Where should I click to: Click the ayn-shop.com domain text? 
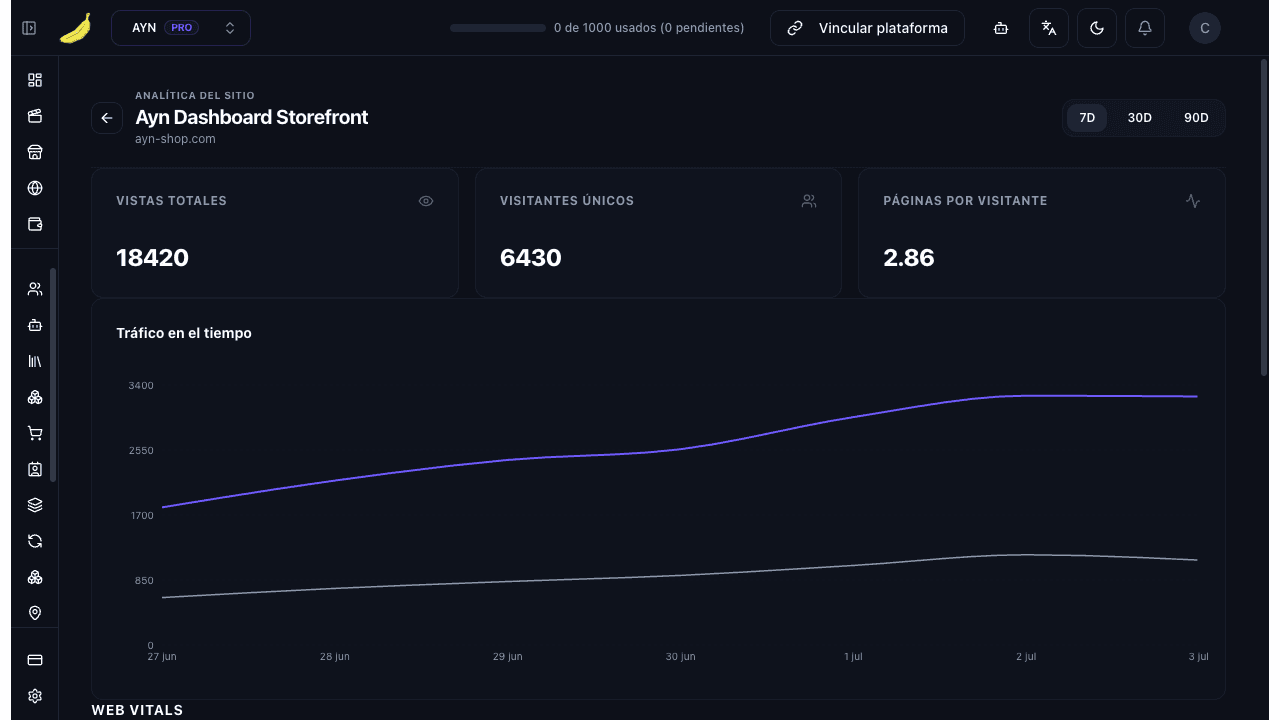[175, 139]
